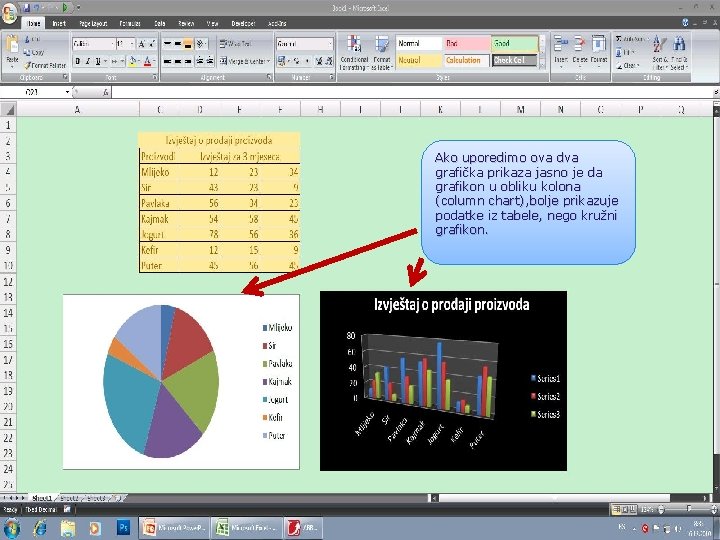Open Photoshop from the taskbar
Viewport: 720px width, 540px height.
coord(124,528)
